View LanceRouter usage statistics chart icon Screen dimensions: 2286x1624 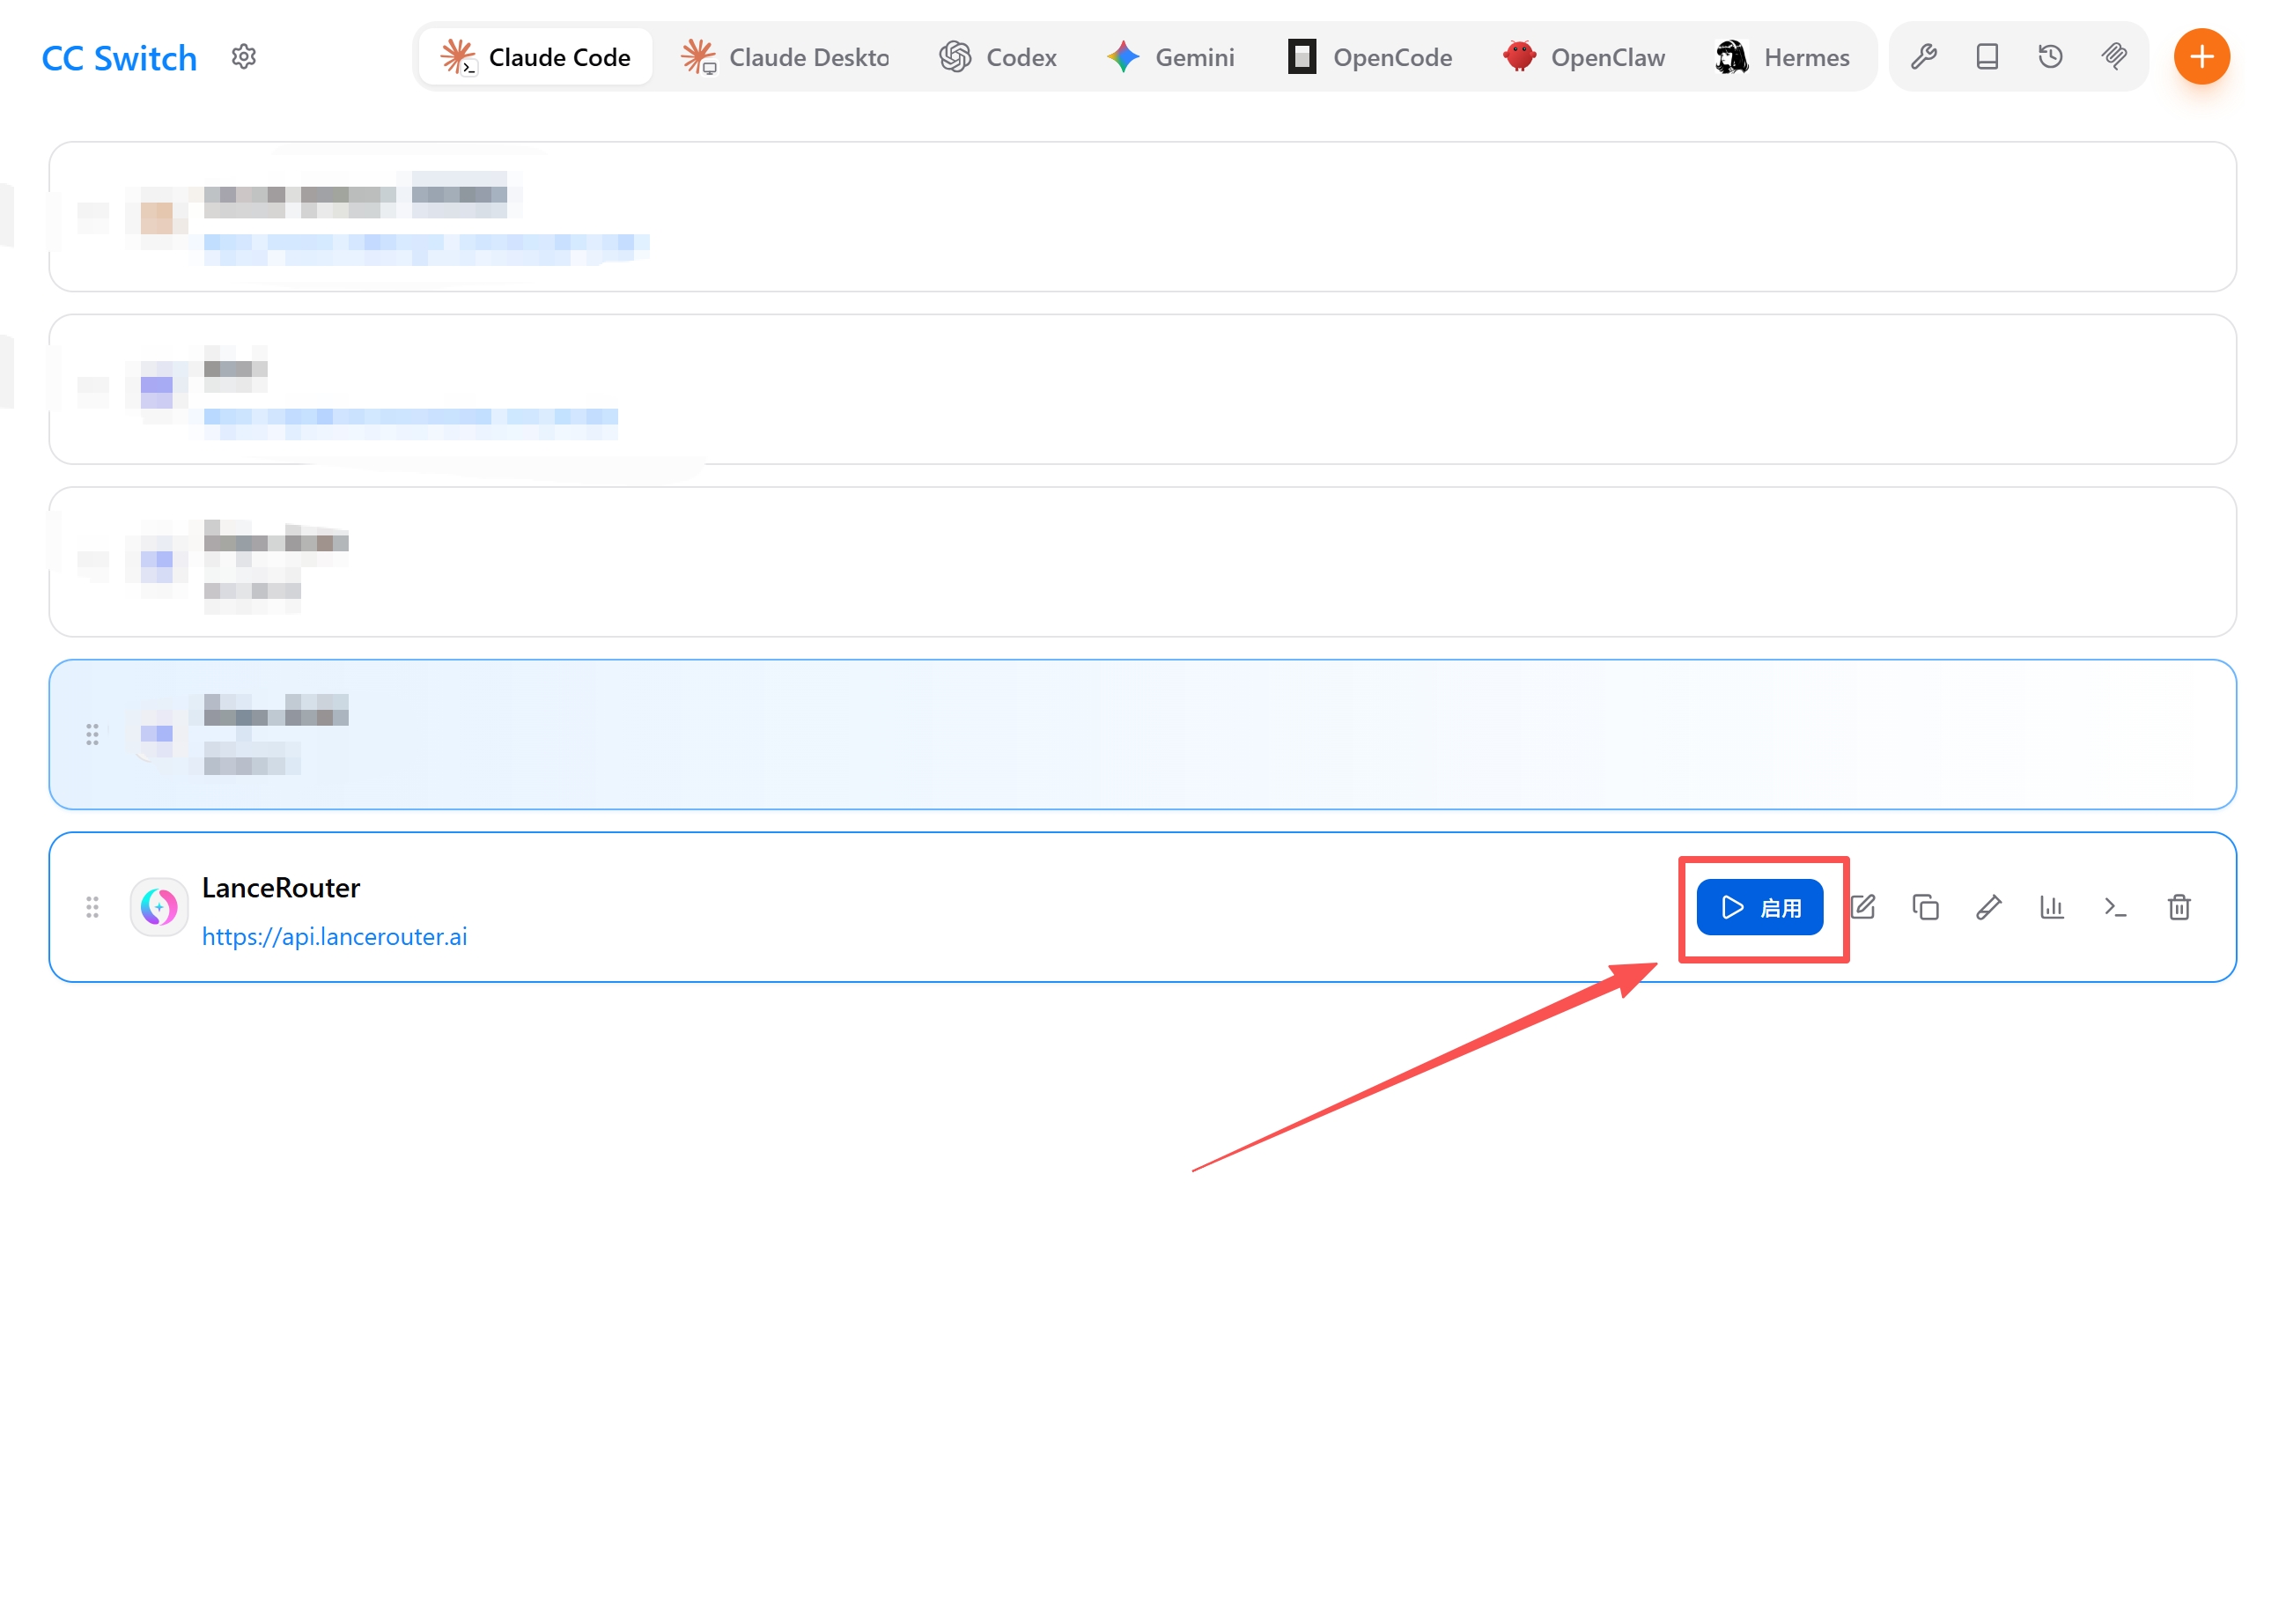[x=2052, y=907]
